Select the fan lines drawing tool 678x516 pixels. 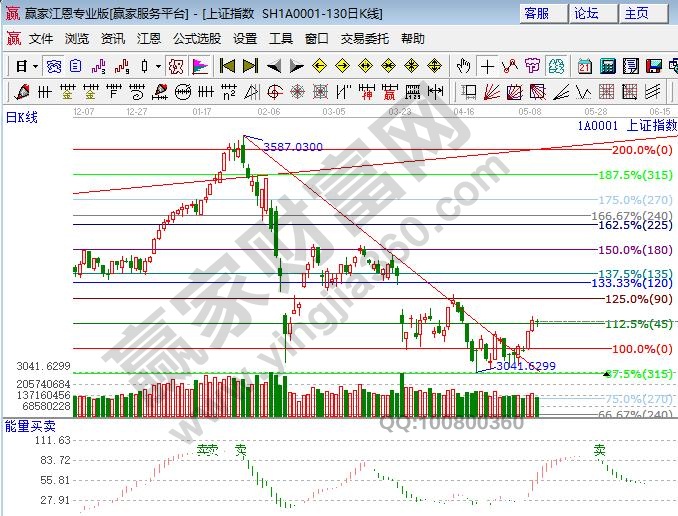pyautogui.click(x=492, y=92)
